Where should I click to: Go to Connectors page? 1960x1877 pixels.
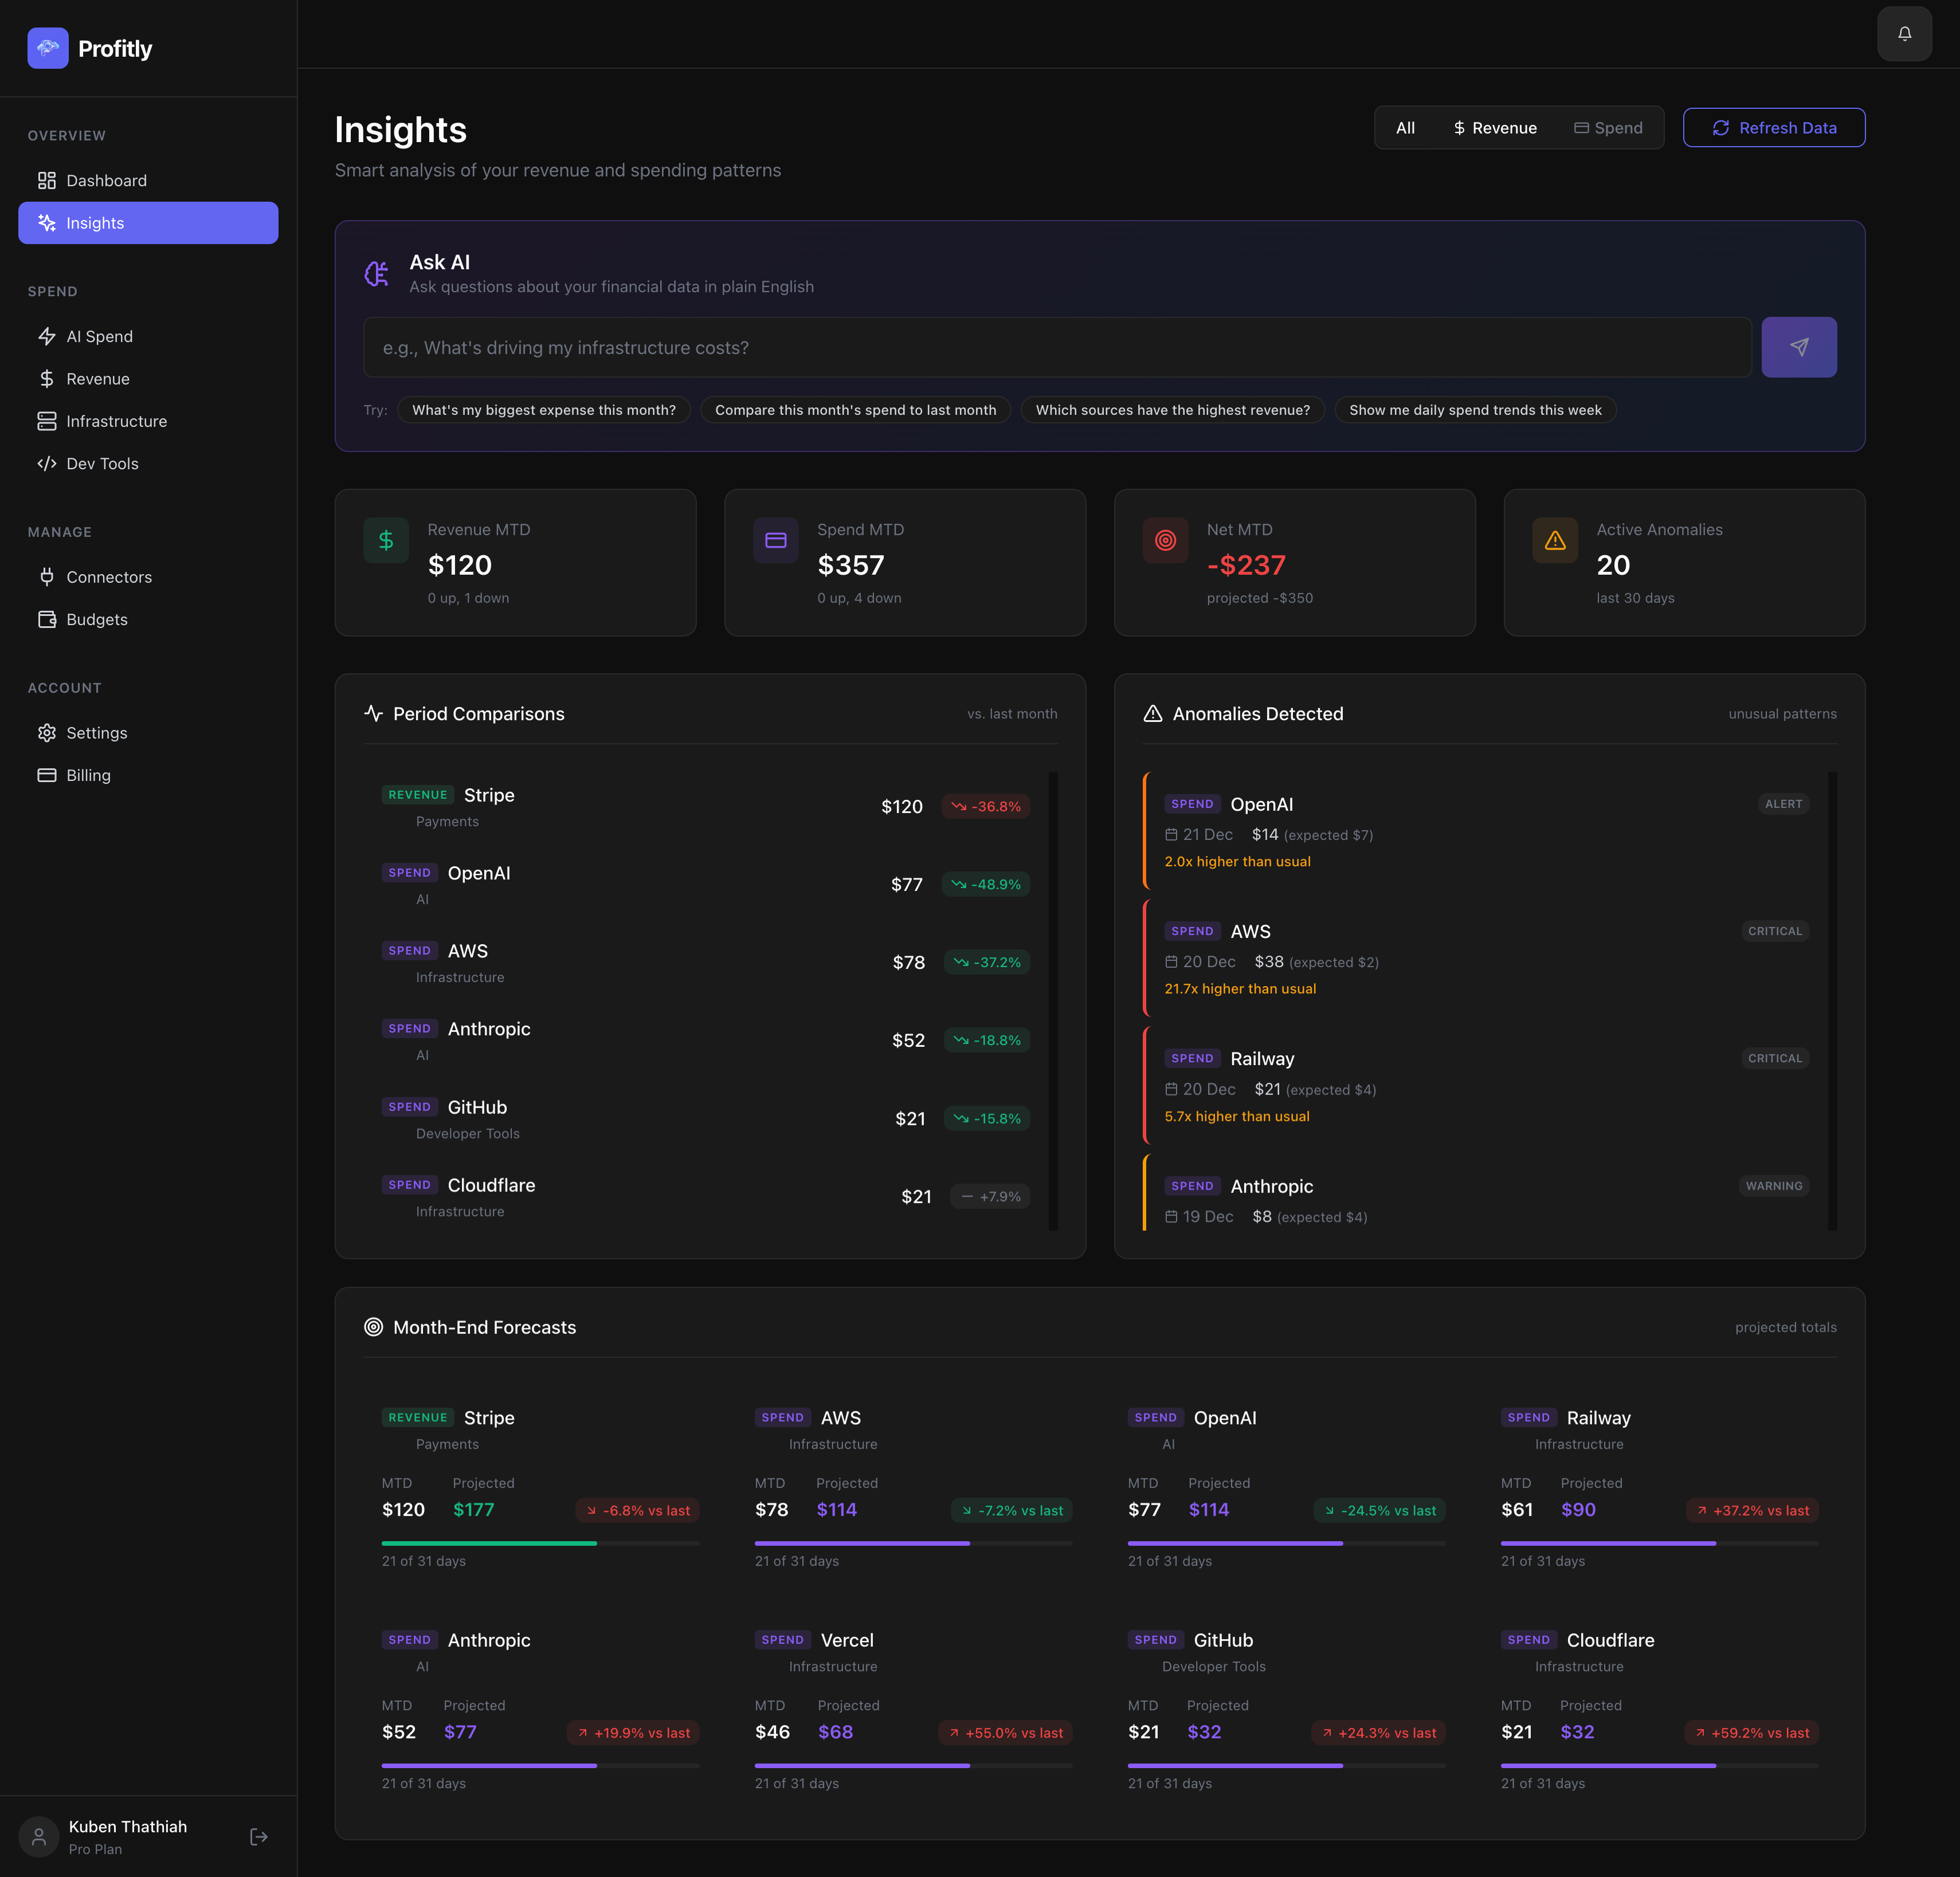coord(109,577)
